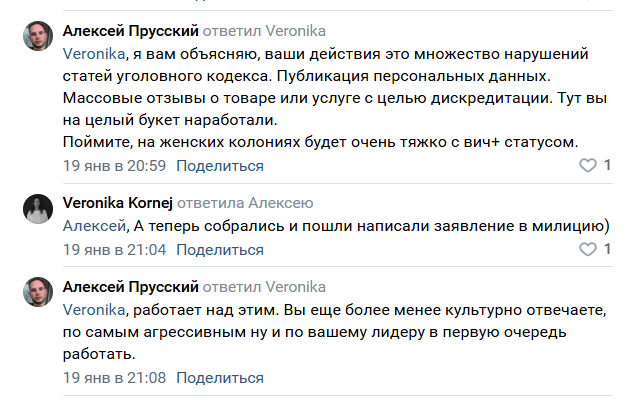
Task: Click the Veronika mention starting the first comment's text
Action: click(93, 53)
